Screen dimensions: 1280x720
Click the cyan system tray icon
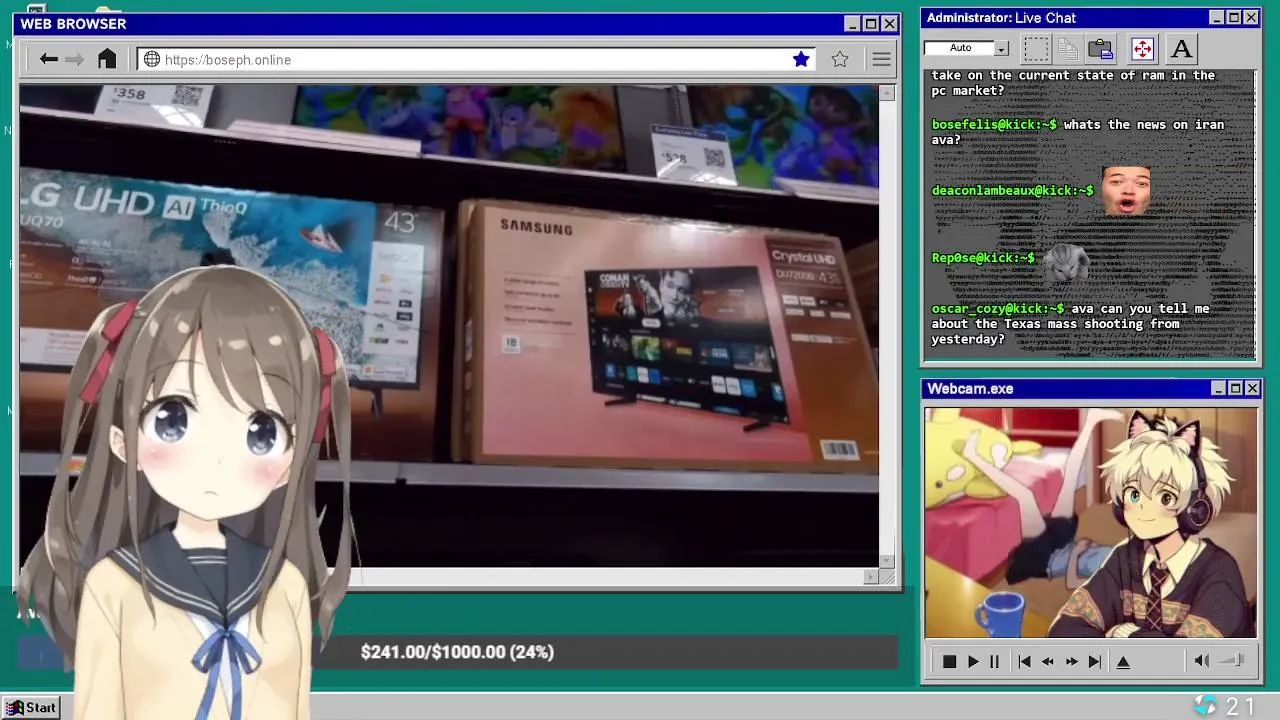1206,706
